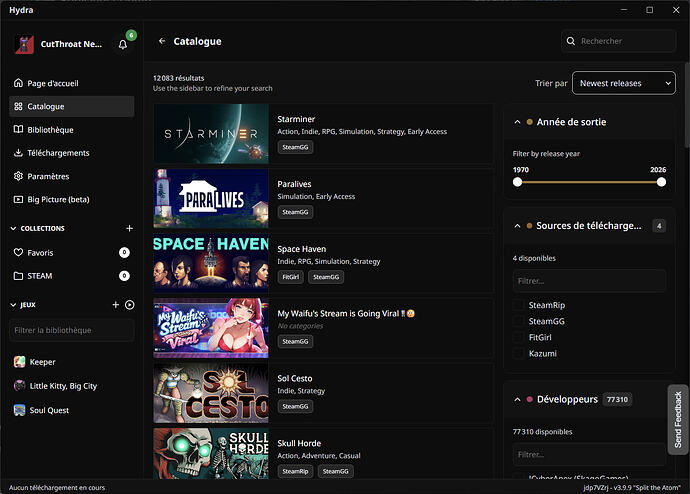
Task: Click the Rechercher search field
Action: click(x=619, y=41)
